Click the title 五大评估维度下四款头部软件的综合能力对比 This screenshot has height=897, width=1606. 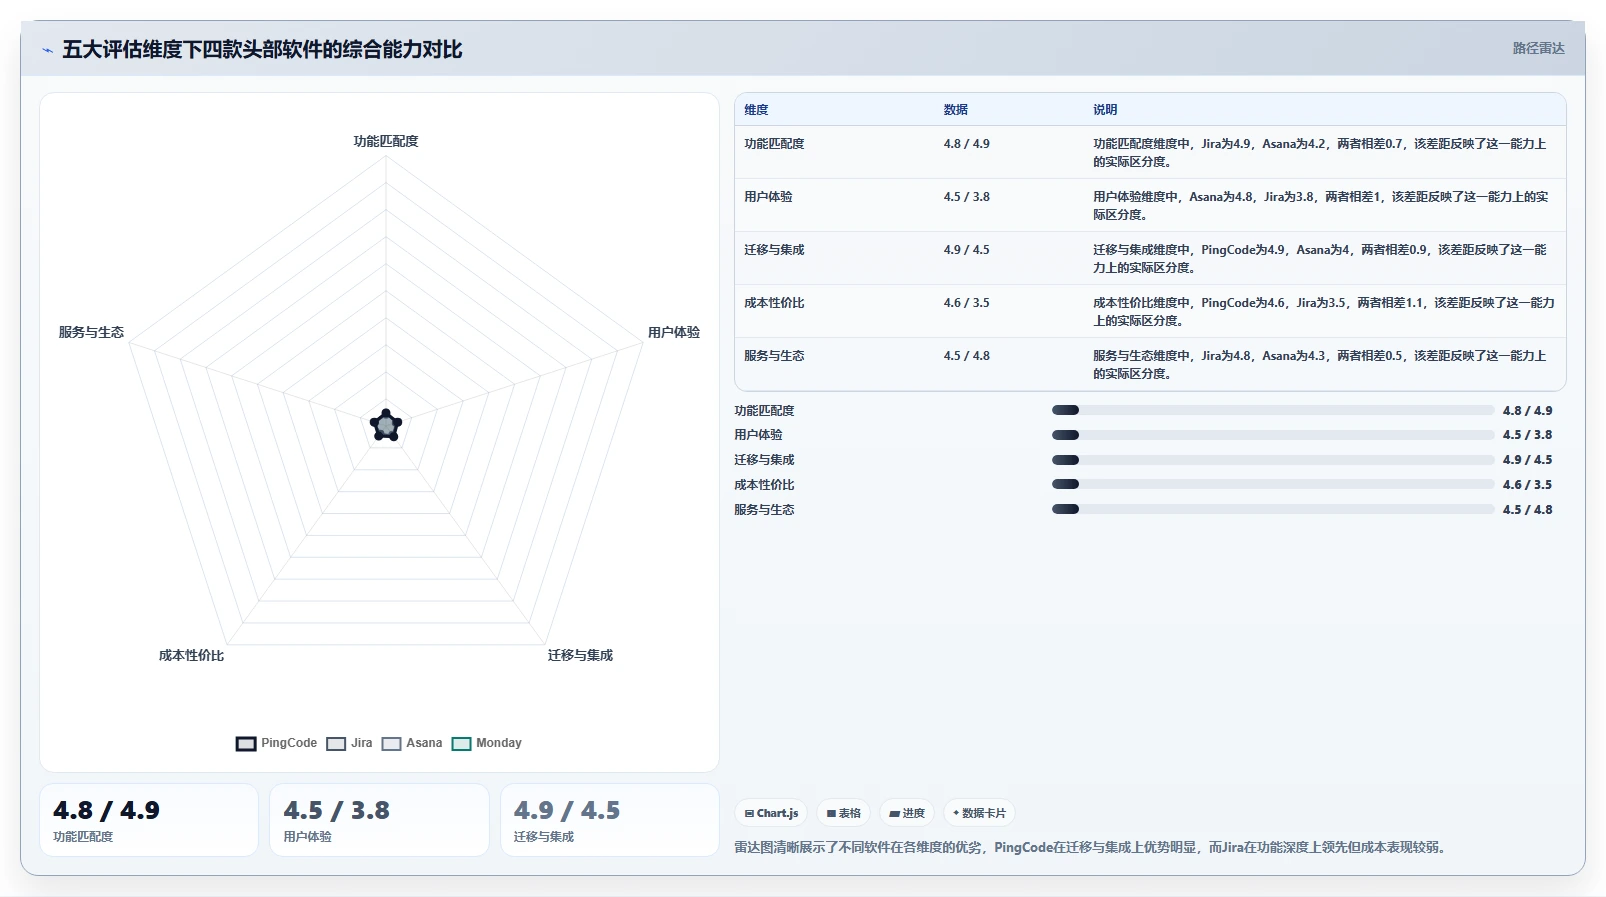pyautogui.click(x=262, y=50)
